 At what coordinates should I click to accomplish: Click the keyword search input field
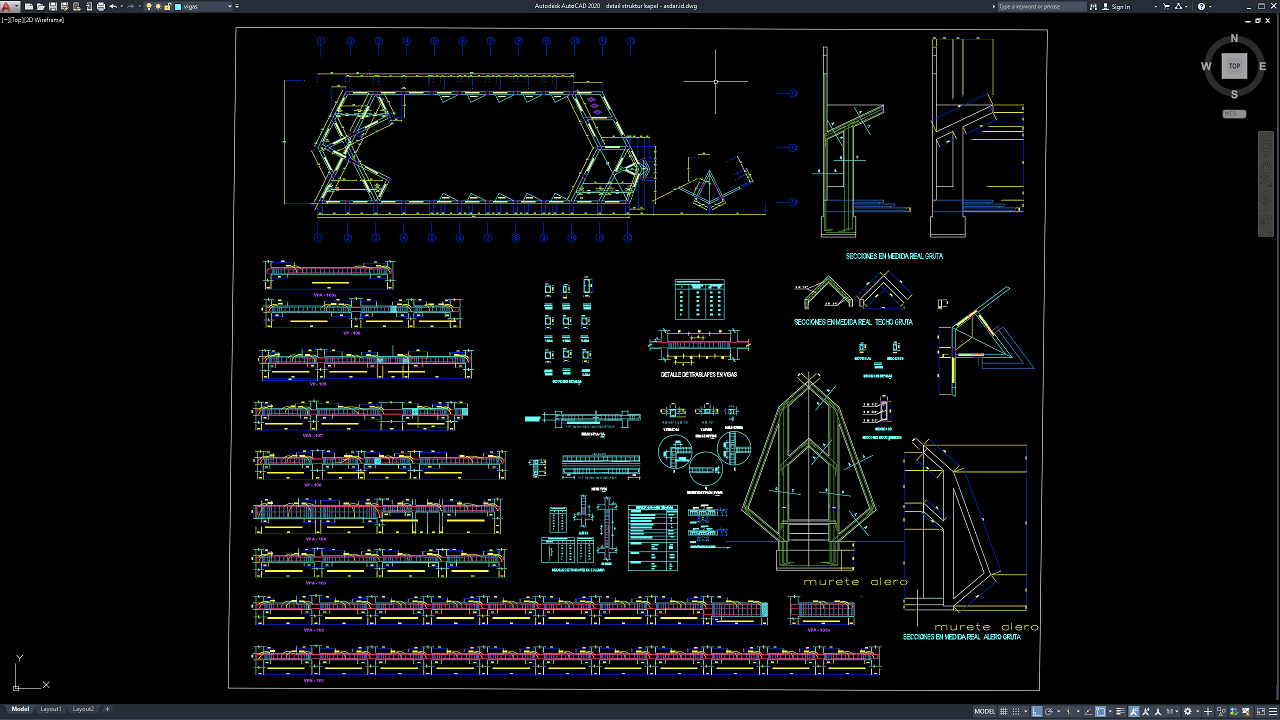pos(1040,7)
